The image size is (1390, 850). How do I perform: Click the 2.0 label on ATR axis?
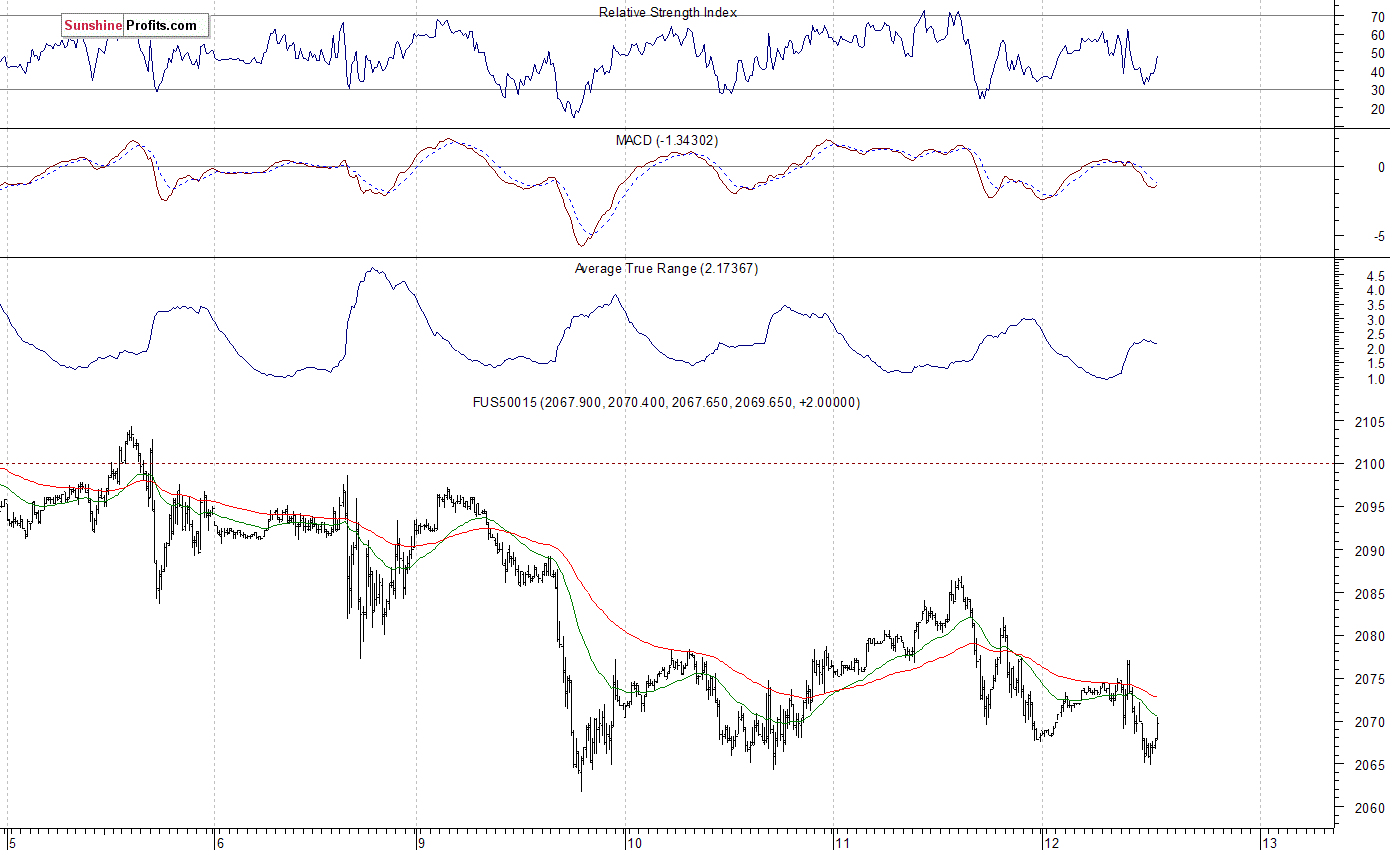pyautogui.click(x=1375, y=349)
